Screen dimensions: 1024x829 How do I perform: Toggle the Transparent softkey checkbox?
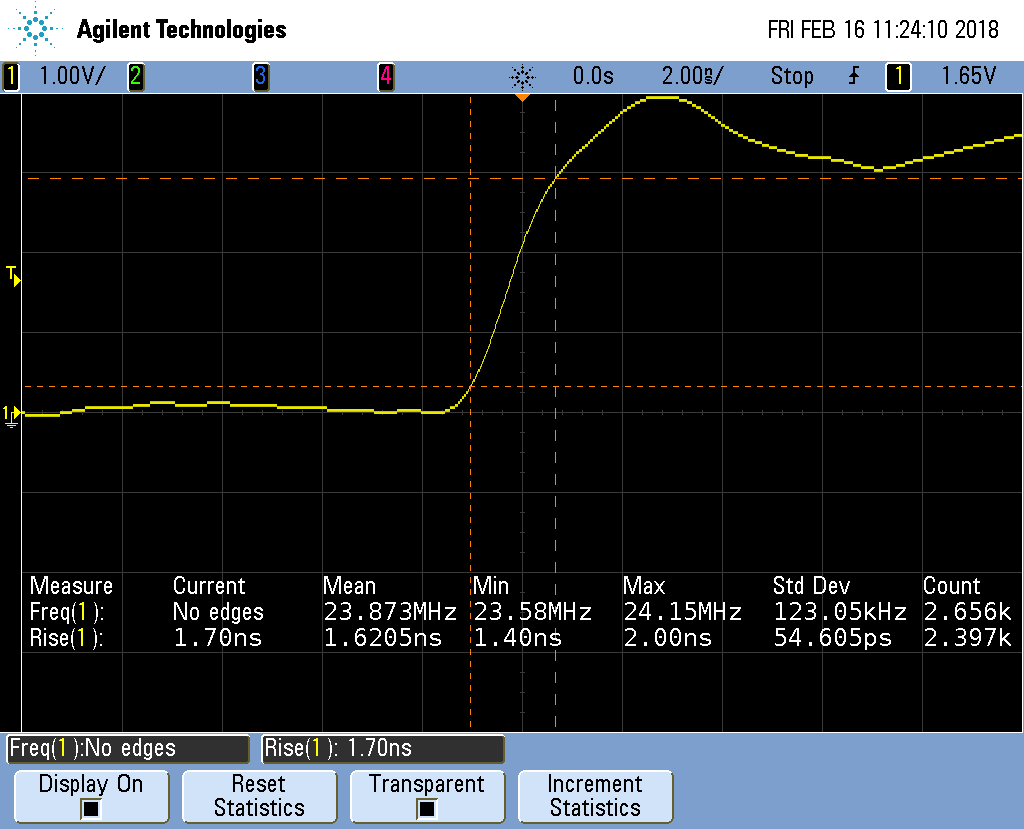point(426,808)
